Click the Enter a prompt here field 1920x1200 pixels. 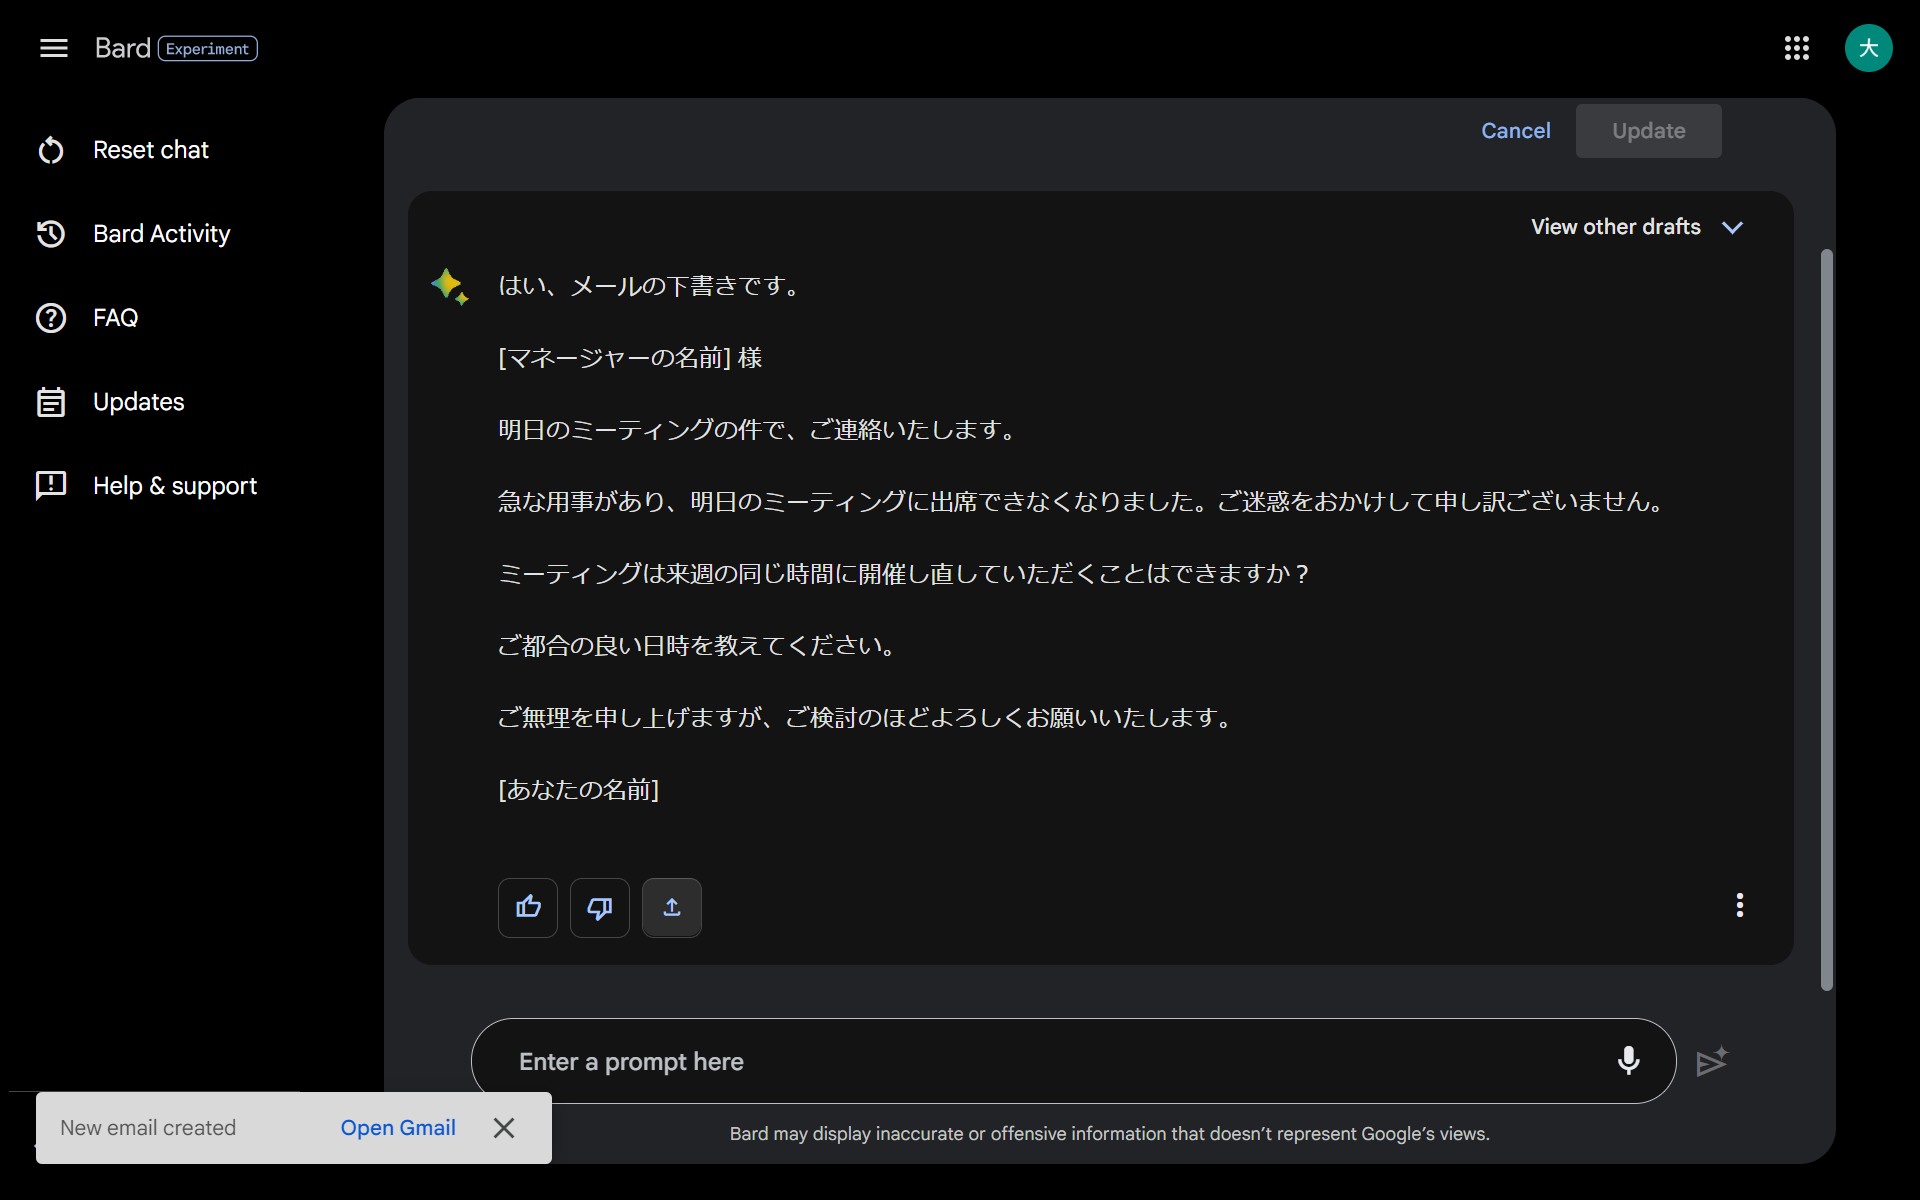900,1061
